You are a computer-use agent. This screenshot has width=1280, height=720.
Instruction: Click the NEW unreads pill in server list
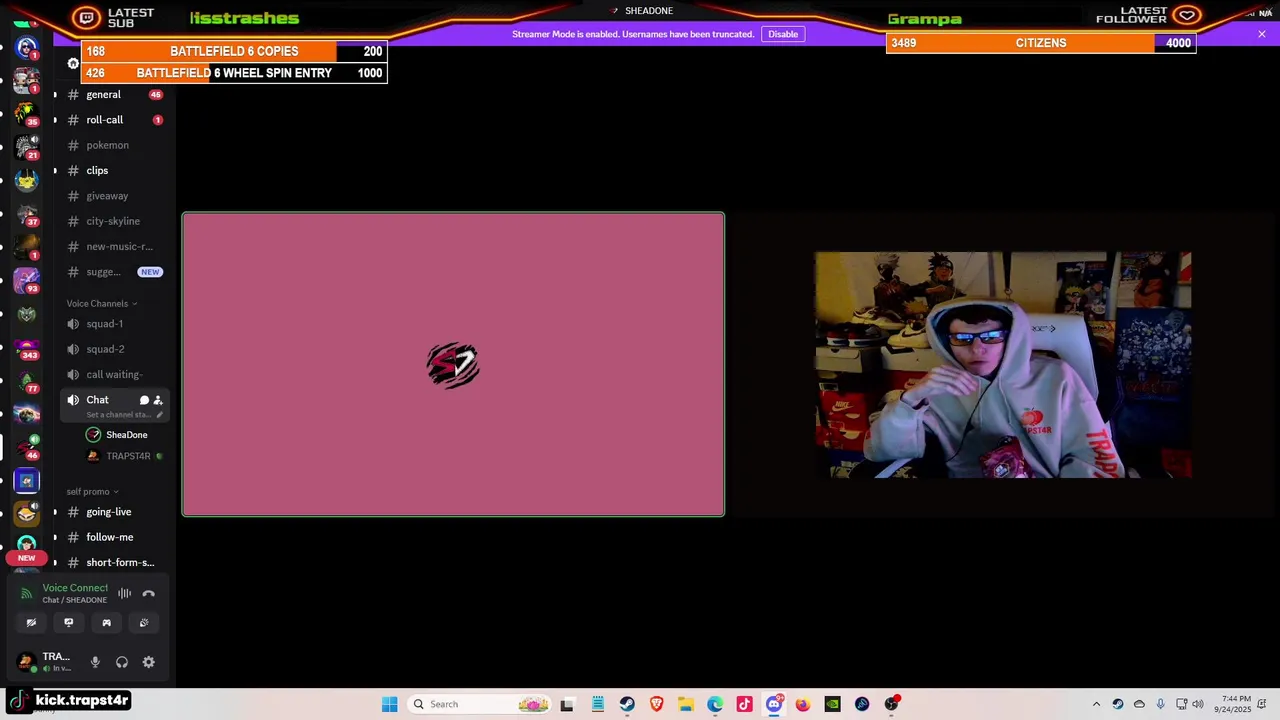pyautogui.click(x=27, y=558)
